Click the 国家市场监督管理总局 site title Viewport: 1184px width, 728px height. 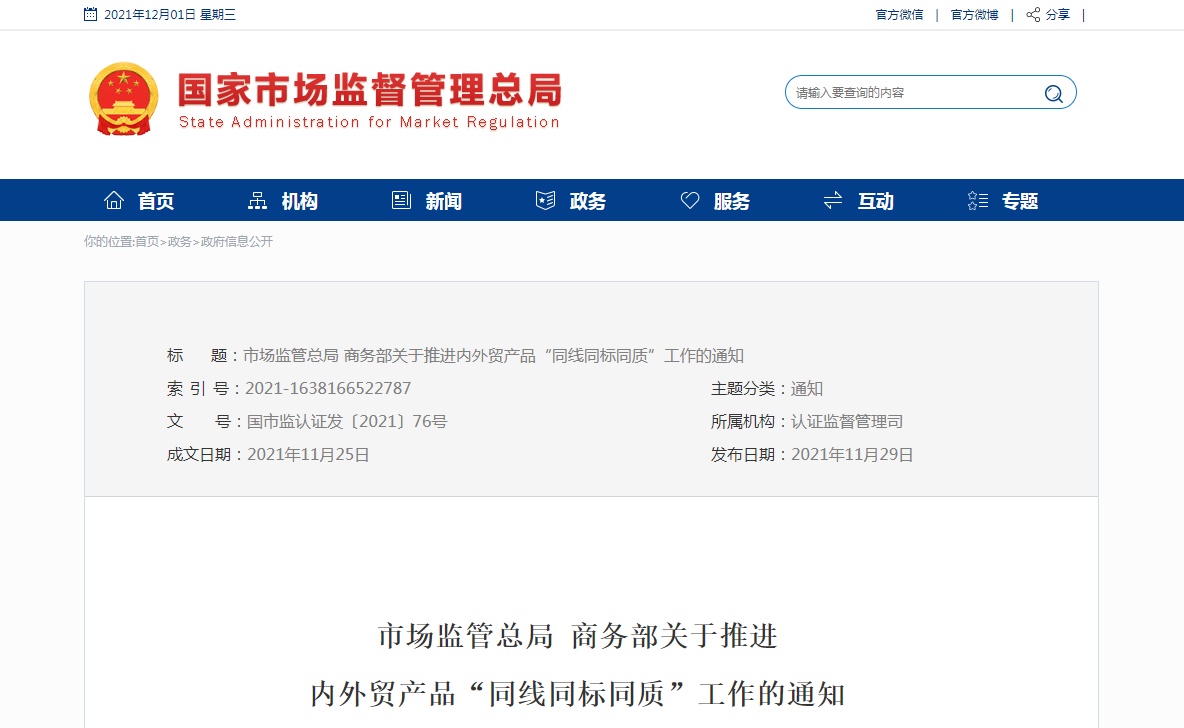(x=369, y=91)
